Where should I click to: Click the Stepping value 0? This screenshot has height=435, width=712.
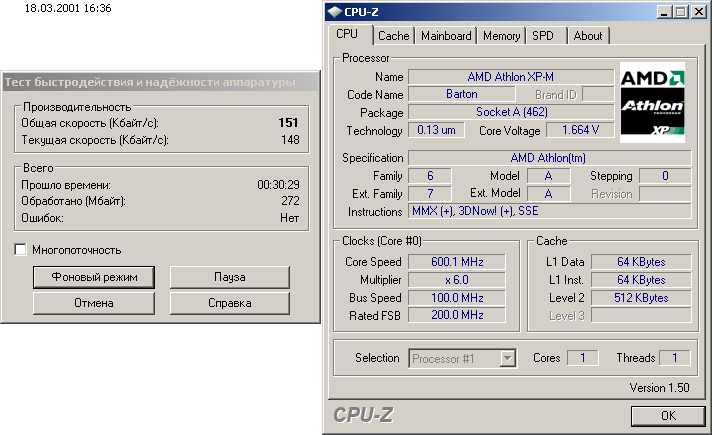click(x=665, y=176)
